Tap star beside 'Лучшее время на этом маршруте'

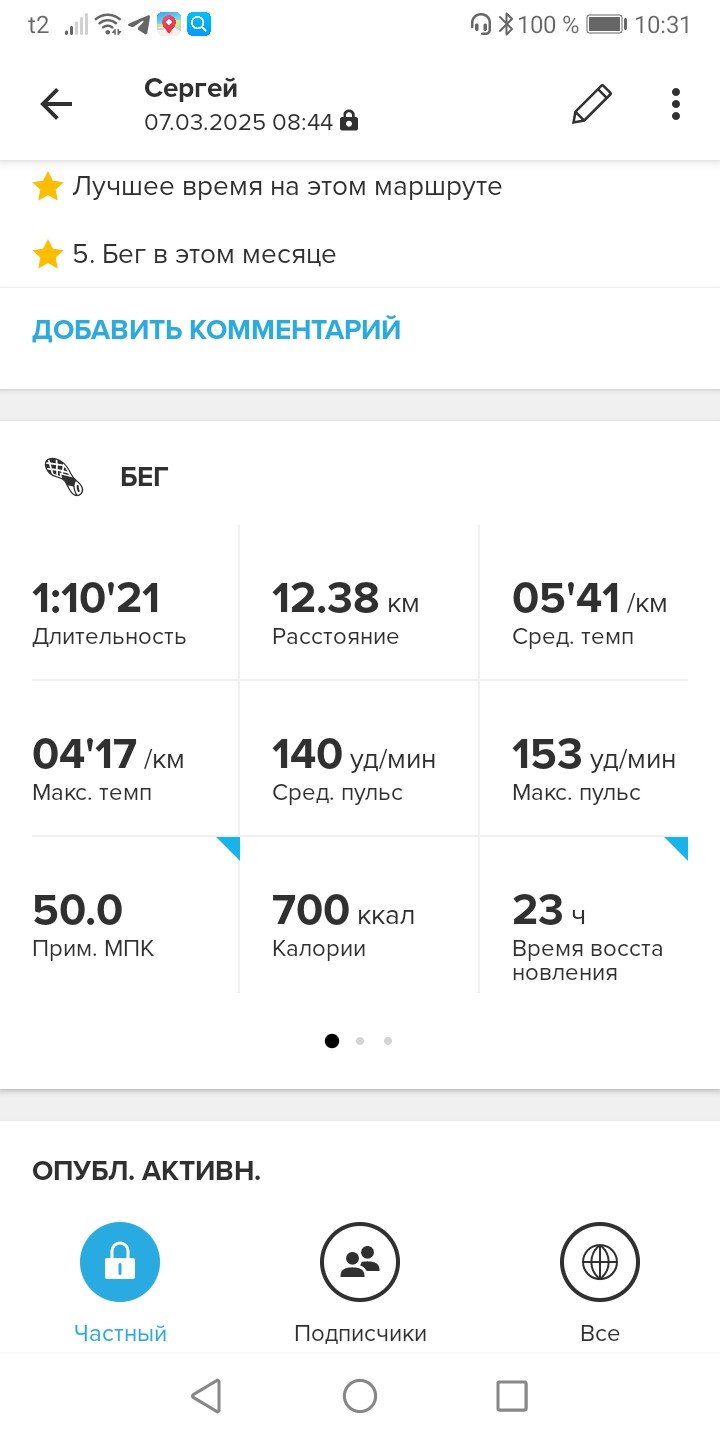pos(47,186)
